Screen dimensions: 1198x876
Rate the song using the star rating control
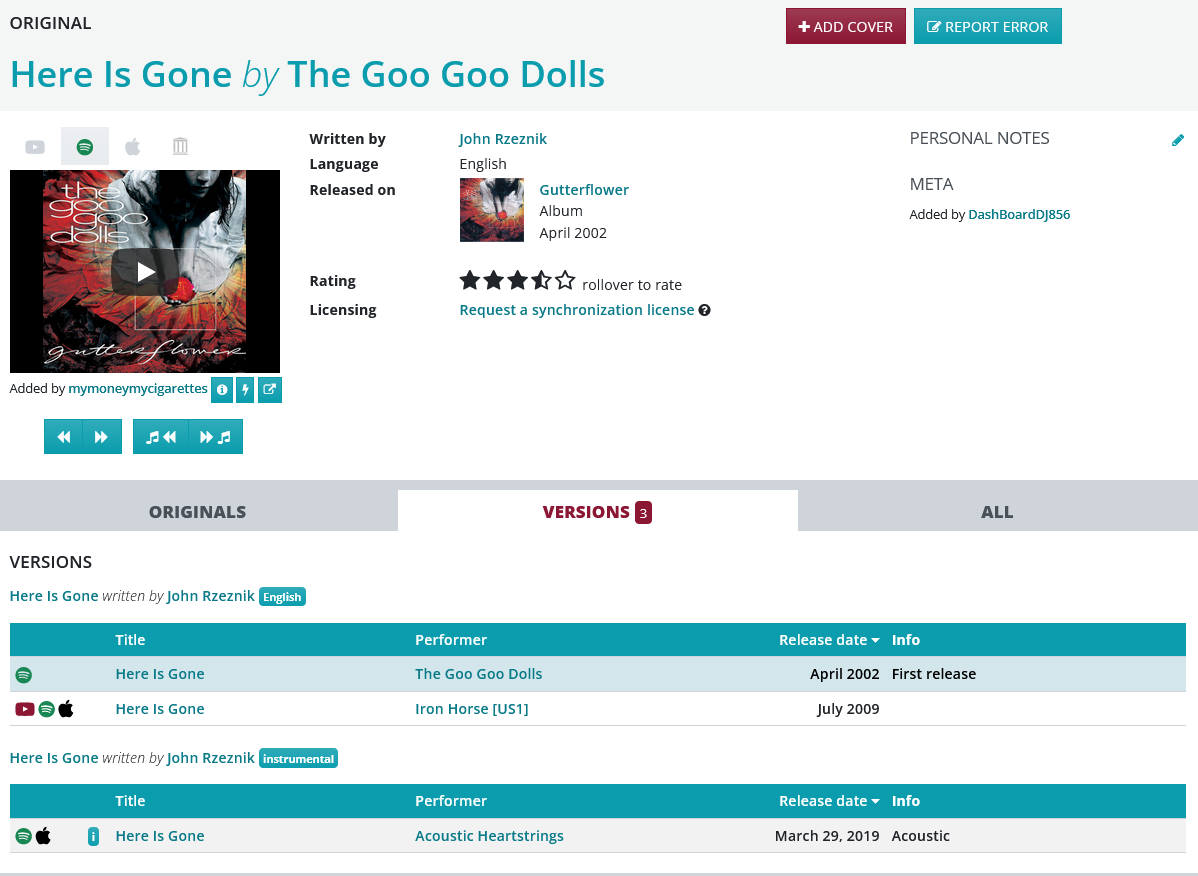point(518,280)
